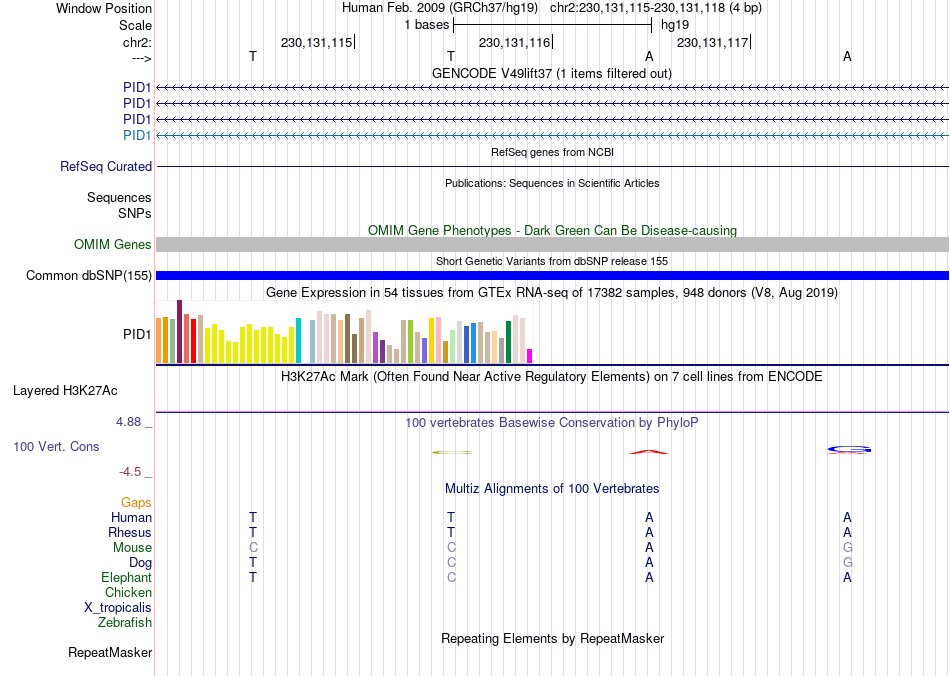Click the Multiz Alignments of 100 Vertebrates title
Viewport: 950px width, 676px height.
coord(552,489)
